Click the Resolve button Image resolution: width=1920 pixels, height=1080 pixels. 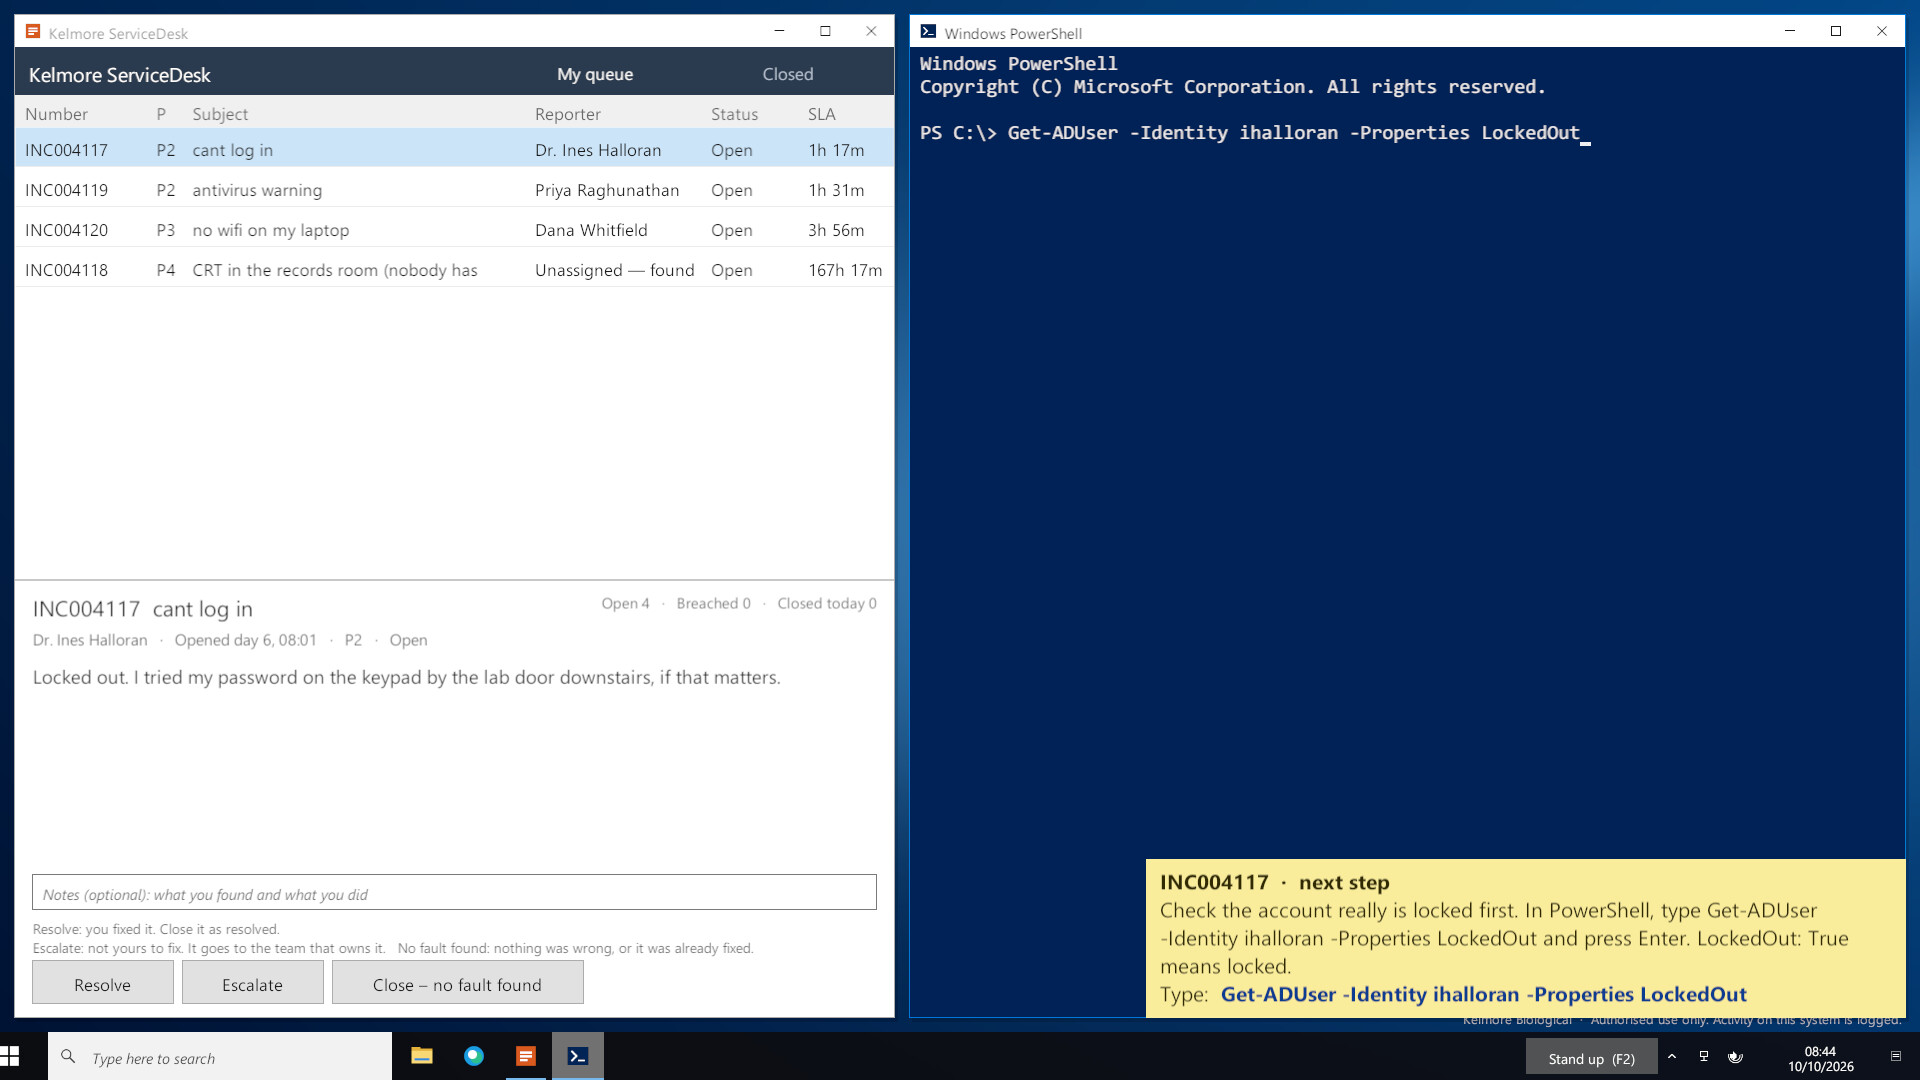coord(103,983)
